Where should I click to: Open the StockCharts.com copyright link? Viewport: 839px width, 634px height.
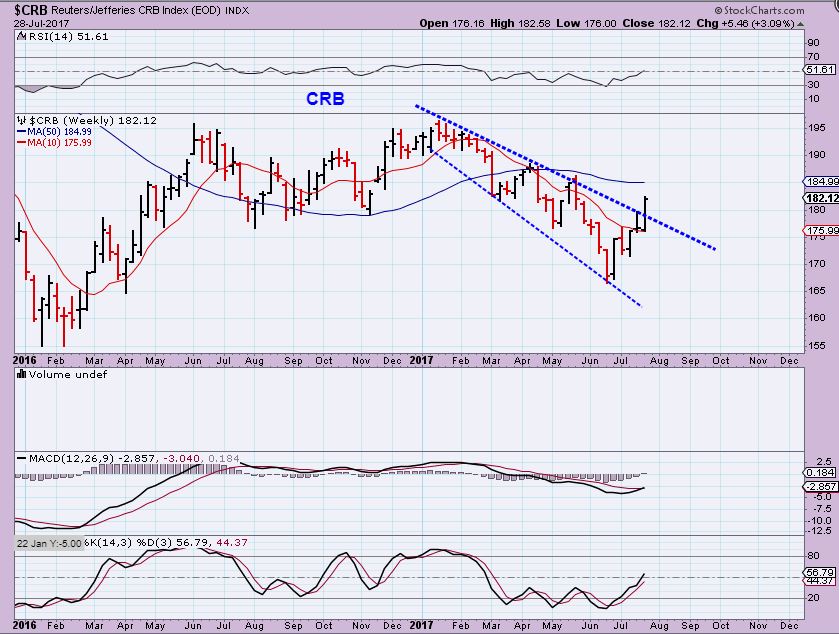click(x=759, y=10)
